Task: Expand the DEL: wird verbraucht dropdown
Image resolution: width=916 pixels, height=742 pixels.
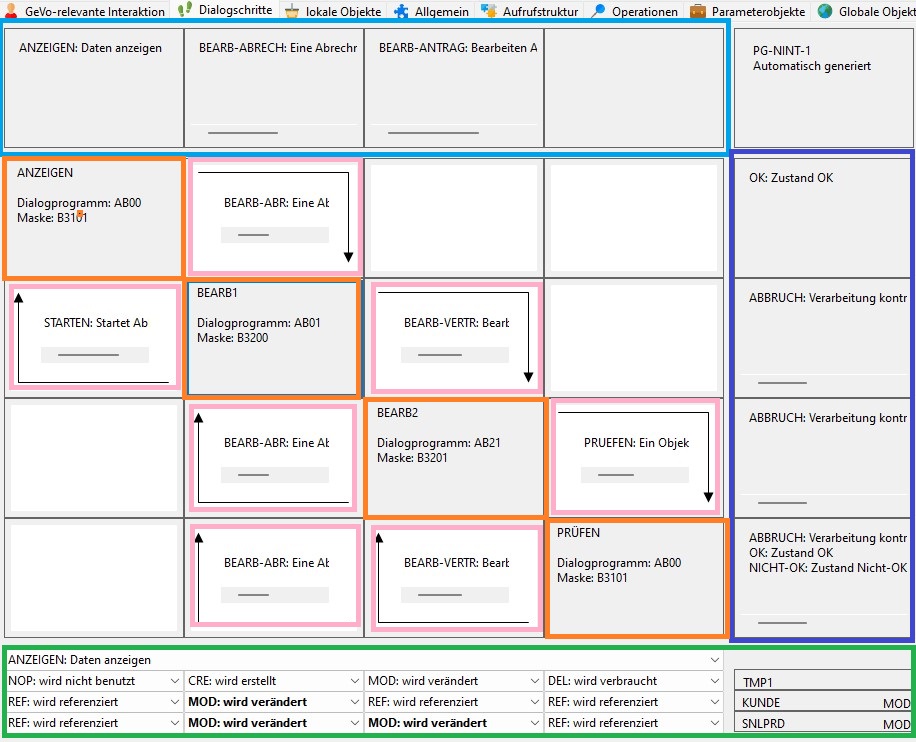Action: (x=714, y=681)
